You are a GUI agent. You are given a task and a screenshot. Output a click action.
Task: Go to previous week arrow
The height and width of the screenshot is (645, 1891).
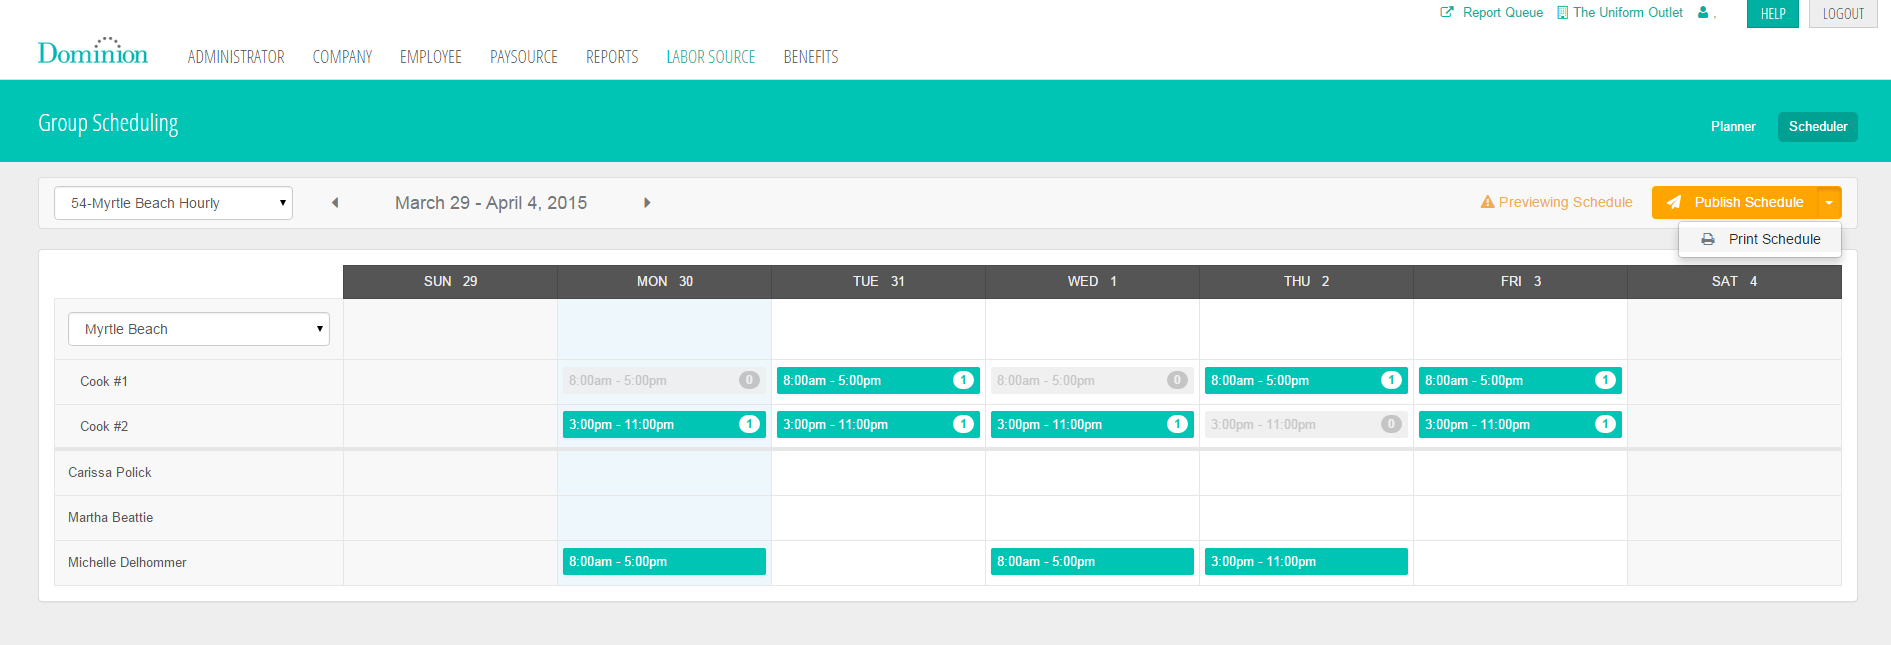(x=335, y=203)
